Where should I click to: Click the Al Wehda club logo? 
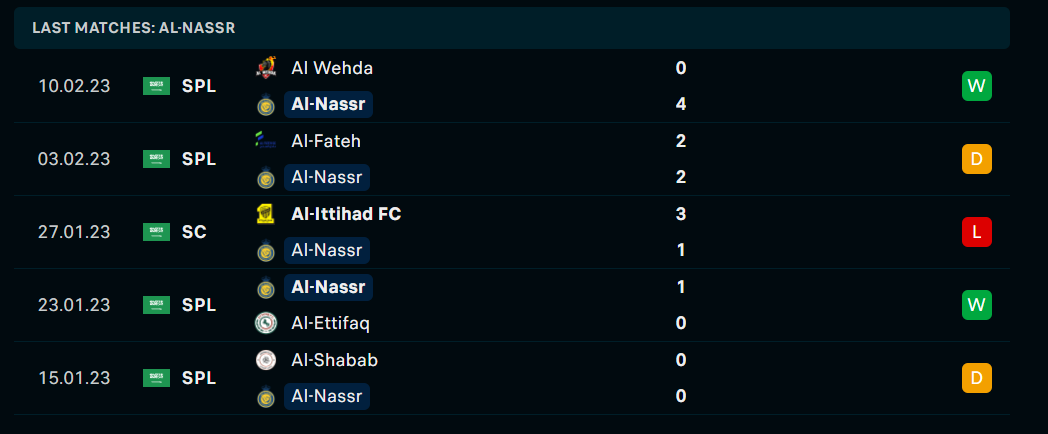click(x=266, y=68)
